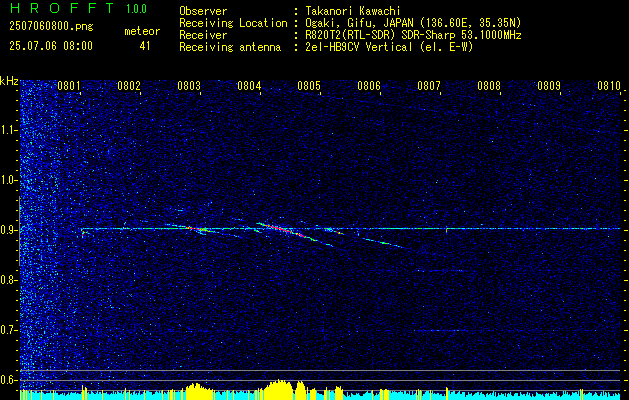Click the Receiving antenna label
This screenshot has width=629, height=400.
(x=230, y=47)
